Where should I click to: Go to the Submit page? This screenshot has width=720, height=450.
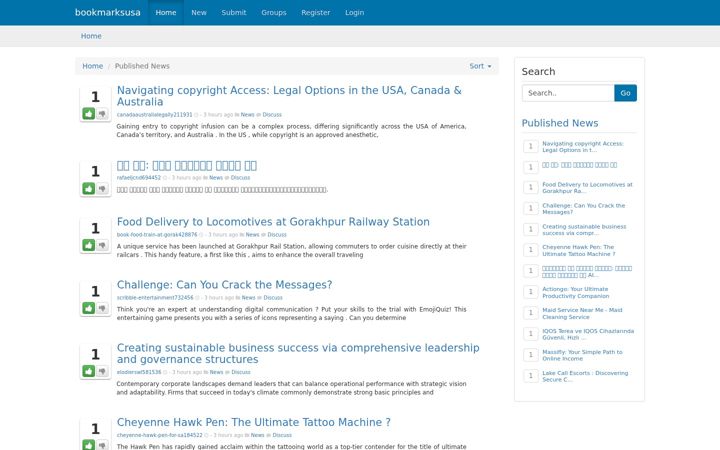pyautogui.click(x=234, y=12)
